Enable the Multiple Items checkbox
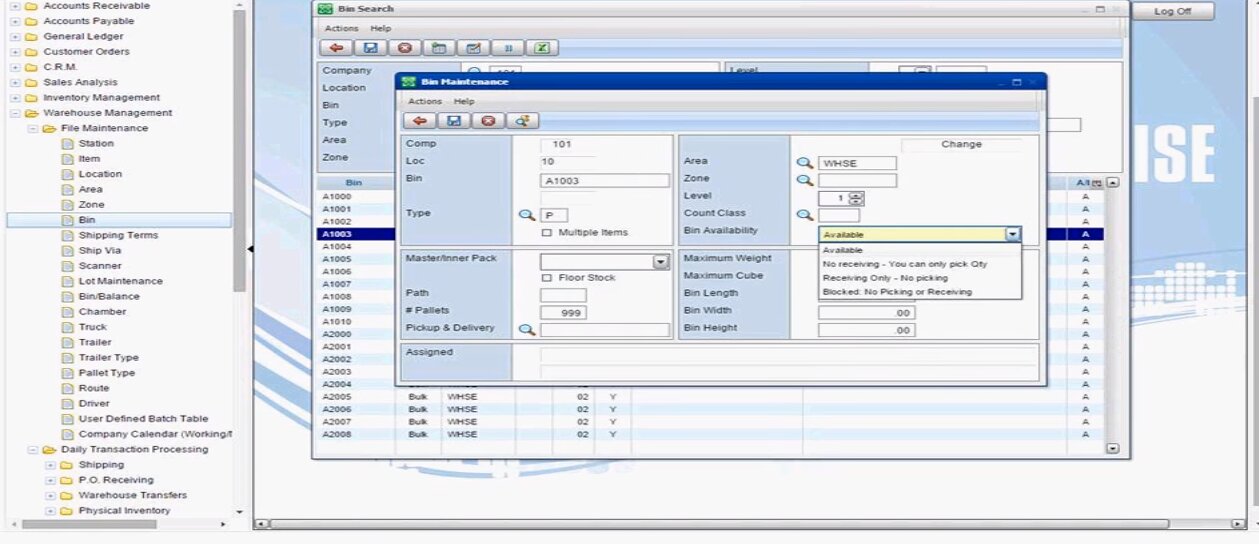This screenshot has height=544, width=1259. click(547, 233)
